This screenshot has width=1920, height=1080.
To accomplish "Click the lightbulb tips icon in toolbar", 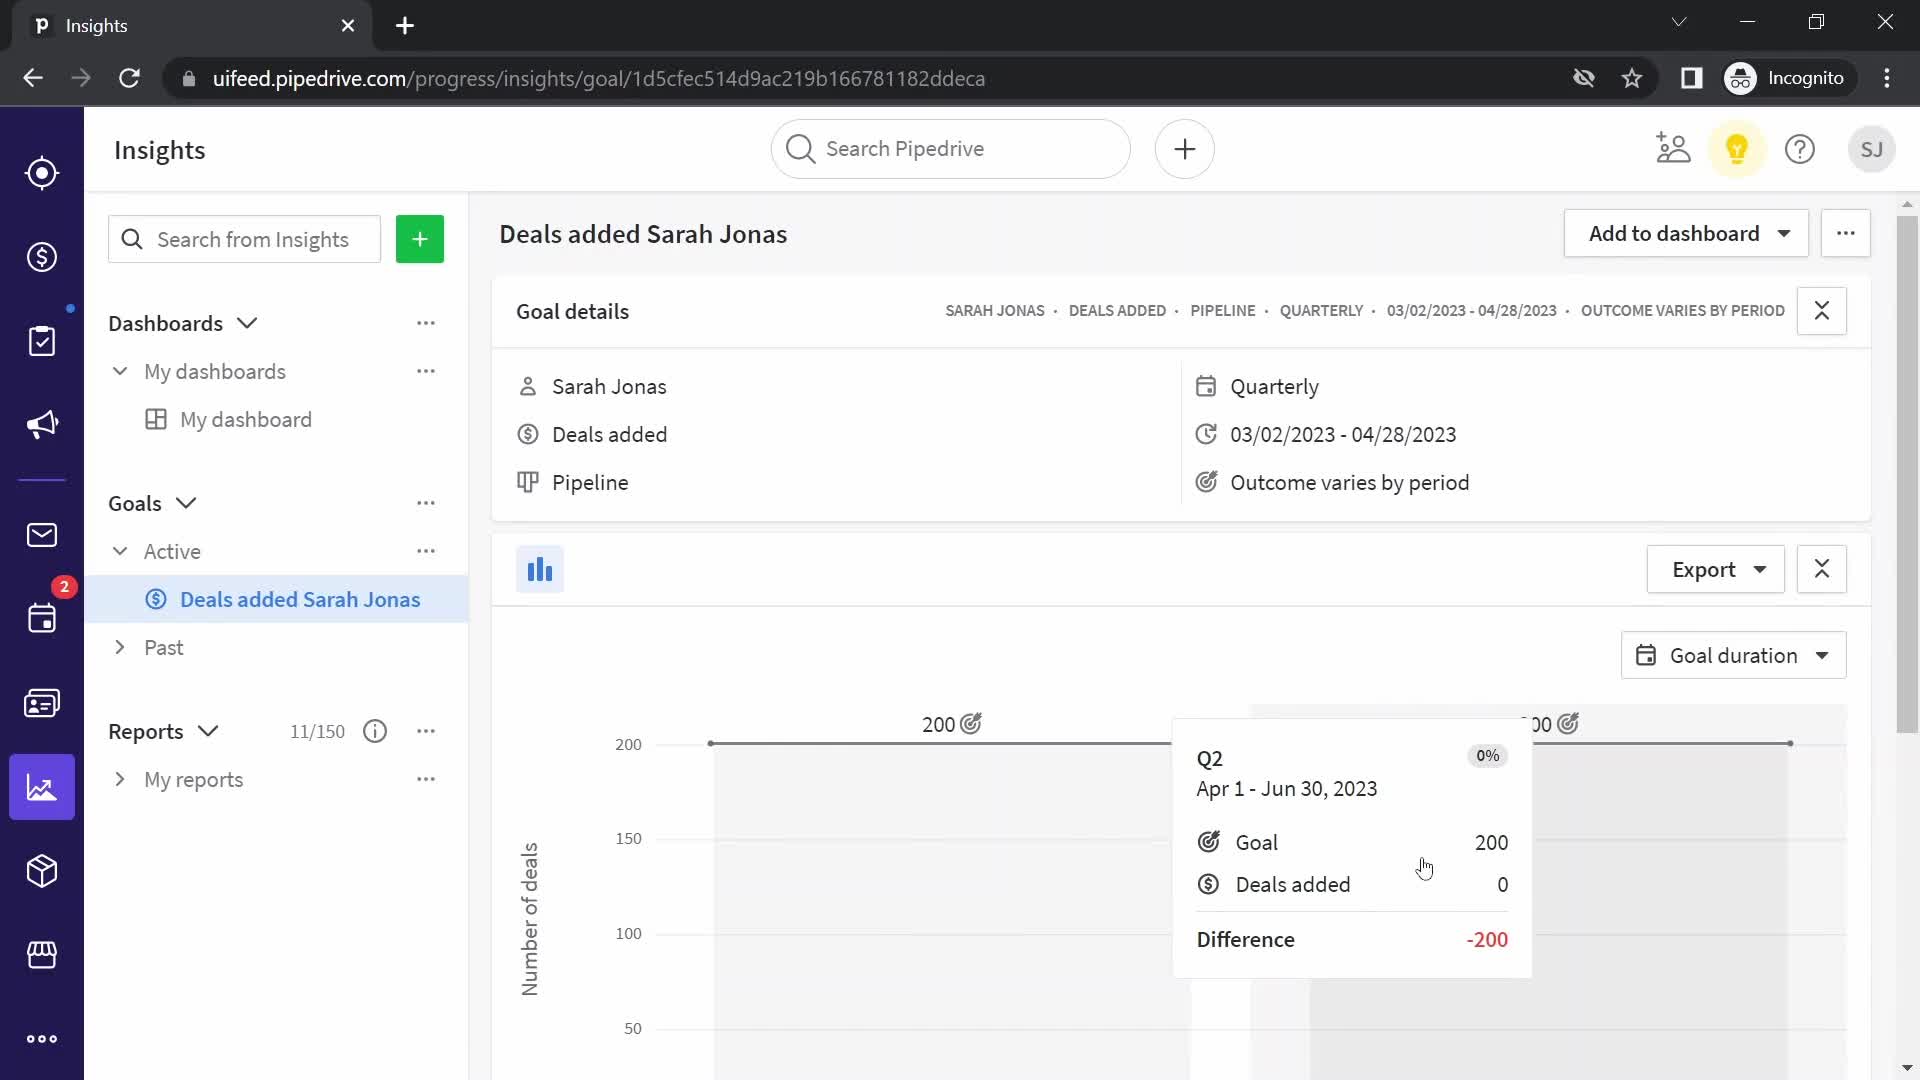I will (x=1737, y=149).
